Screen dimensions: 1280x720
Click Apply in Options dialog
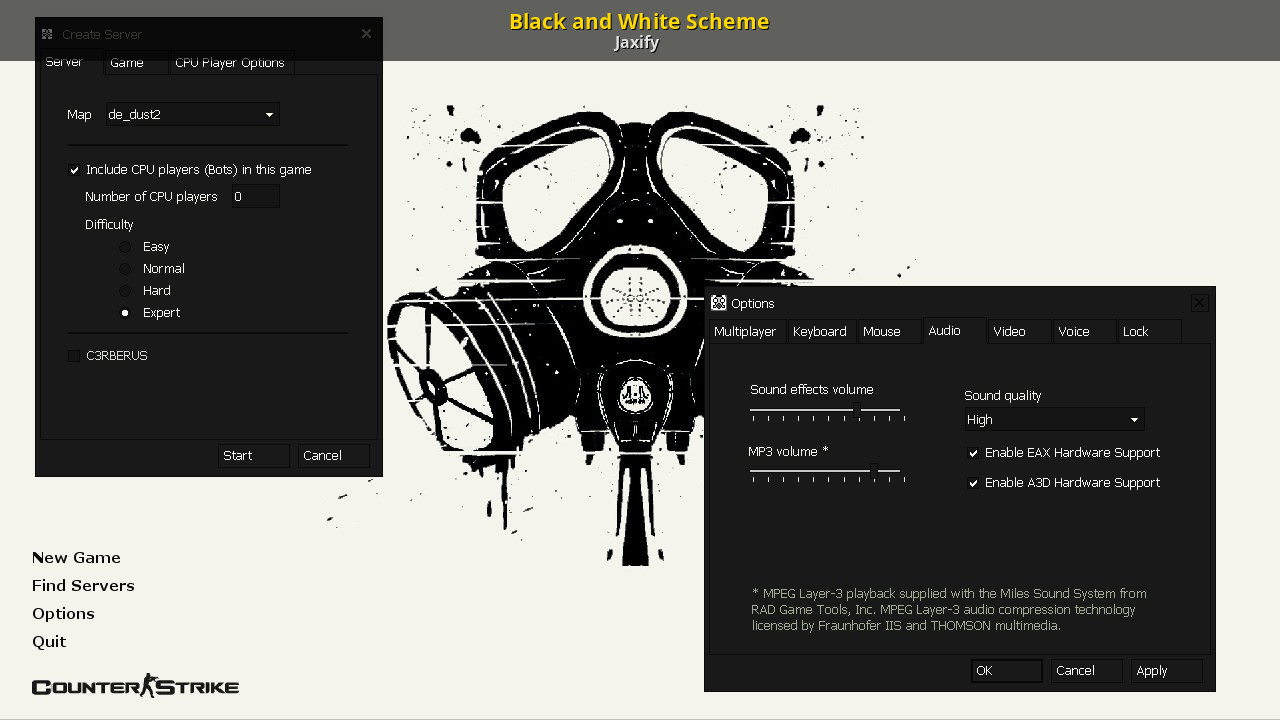point(1166,671)
